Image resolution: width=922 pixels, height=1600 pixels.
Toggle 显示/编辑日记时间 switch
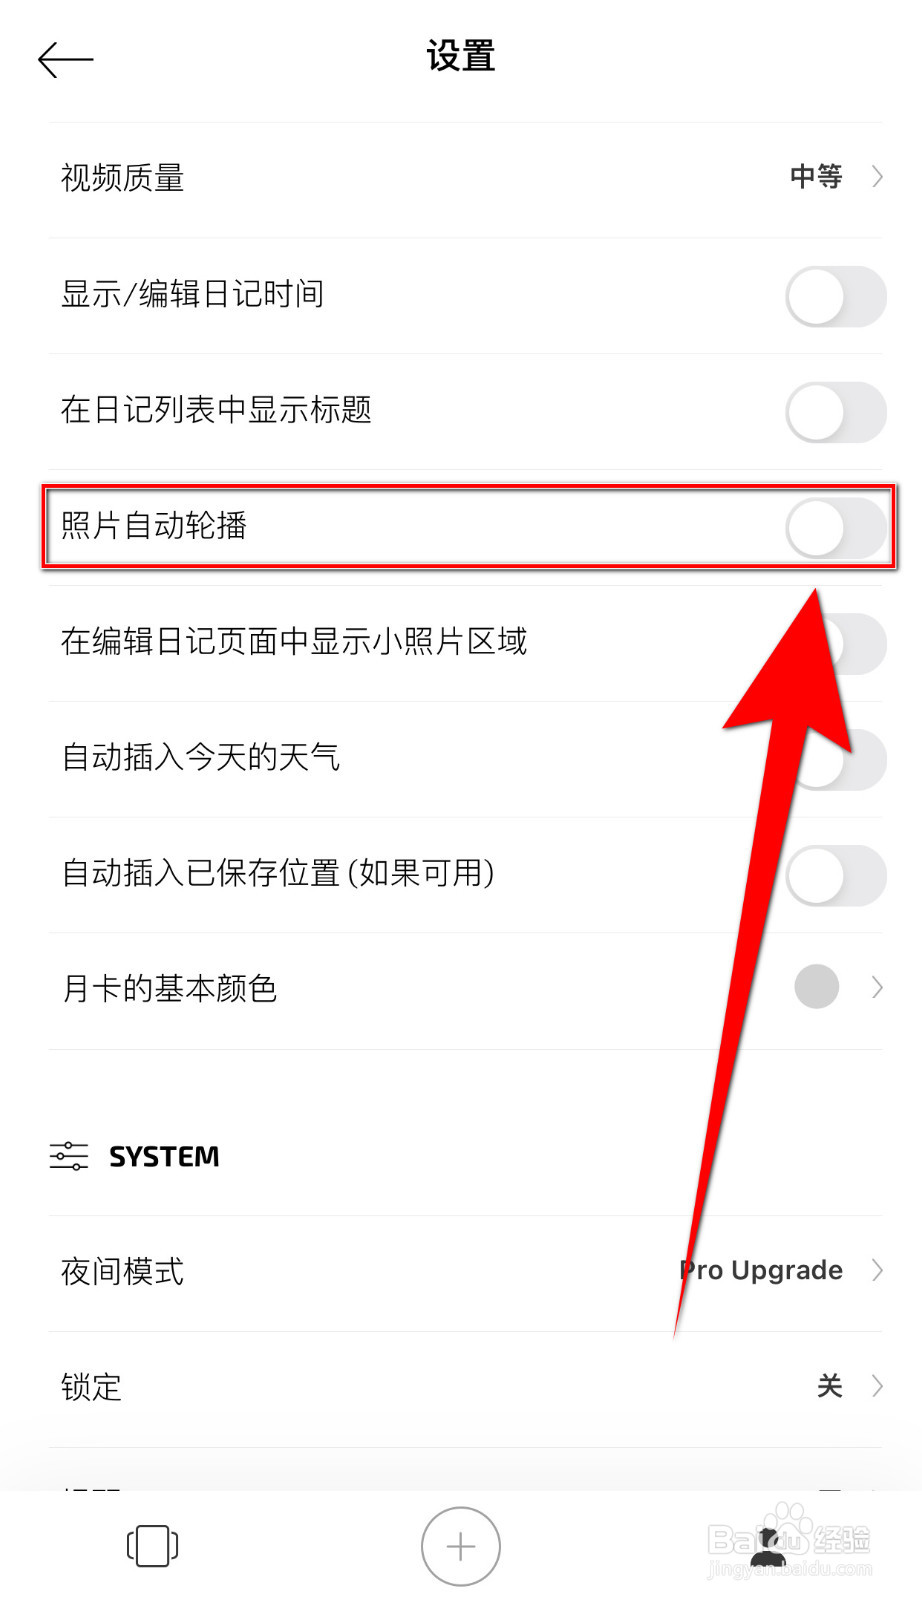pyautogui.click(x=836, y=296)
